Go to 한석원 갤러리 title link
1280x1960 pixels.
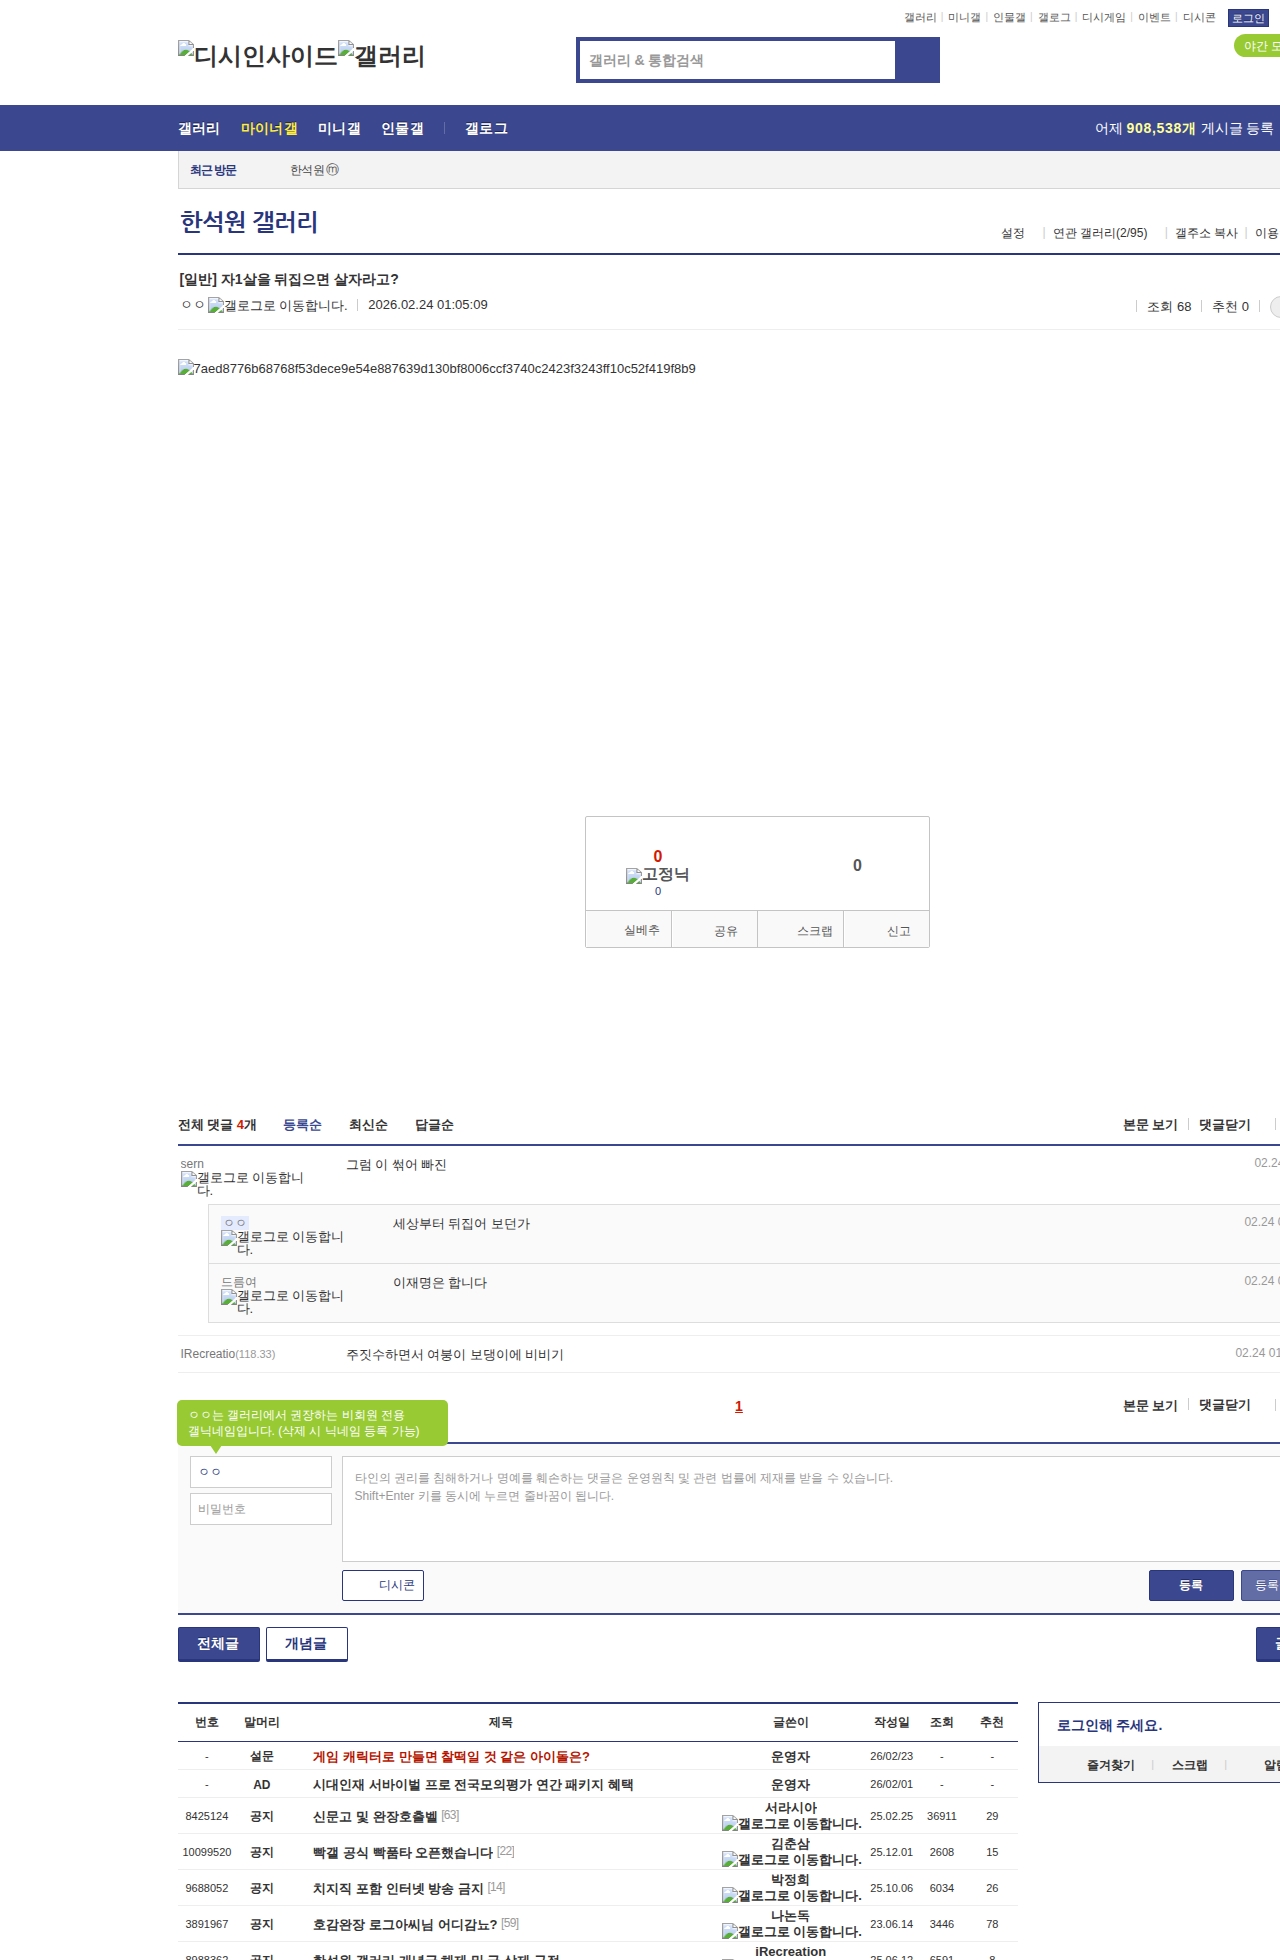click(249, 222)
